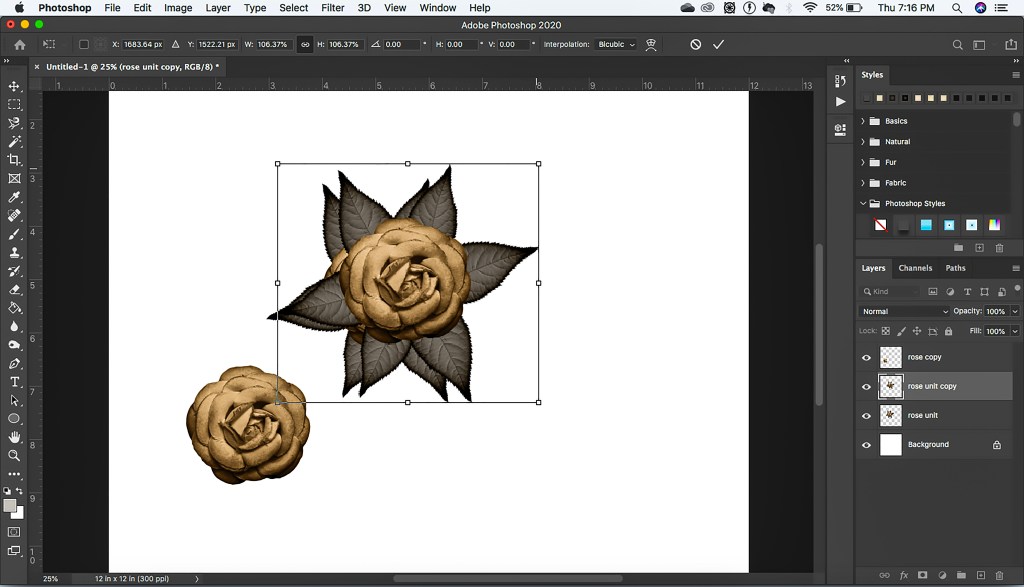Select the Hand tool
This screenshot has width=1024, height=587.
coord(14,437)
